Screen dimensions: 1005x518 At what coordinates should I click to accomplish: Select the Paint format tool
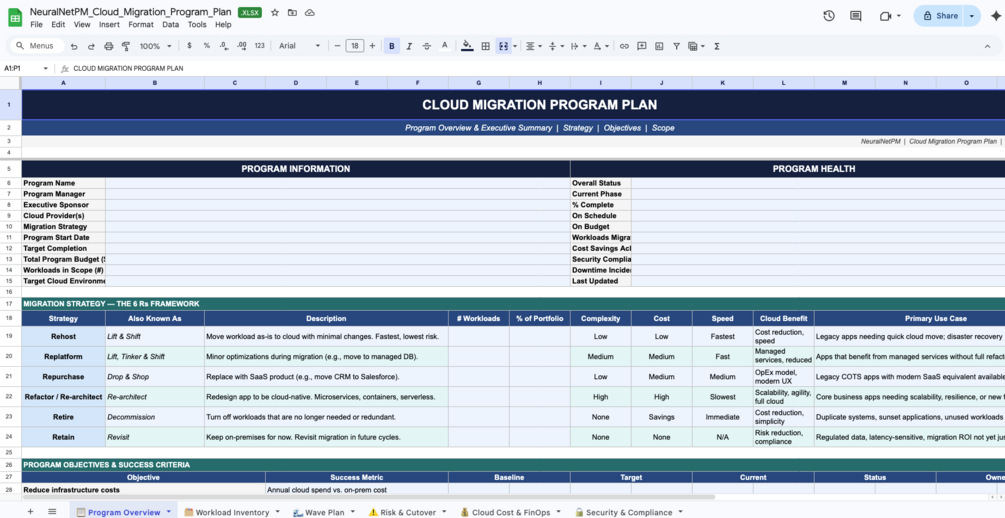point(126,46)
